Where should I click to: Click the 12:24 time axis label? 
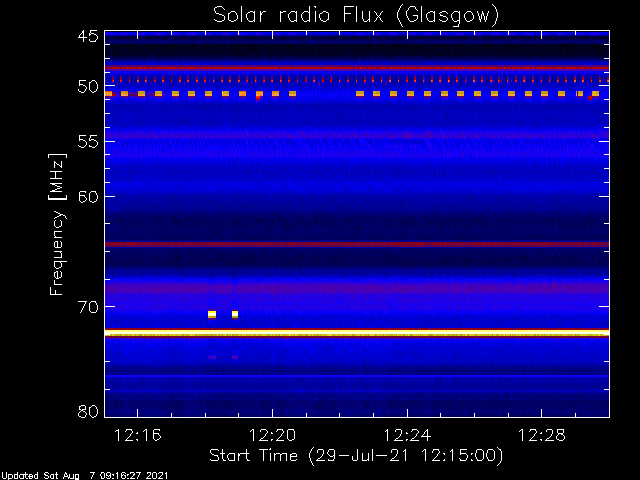click(407, 436)
